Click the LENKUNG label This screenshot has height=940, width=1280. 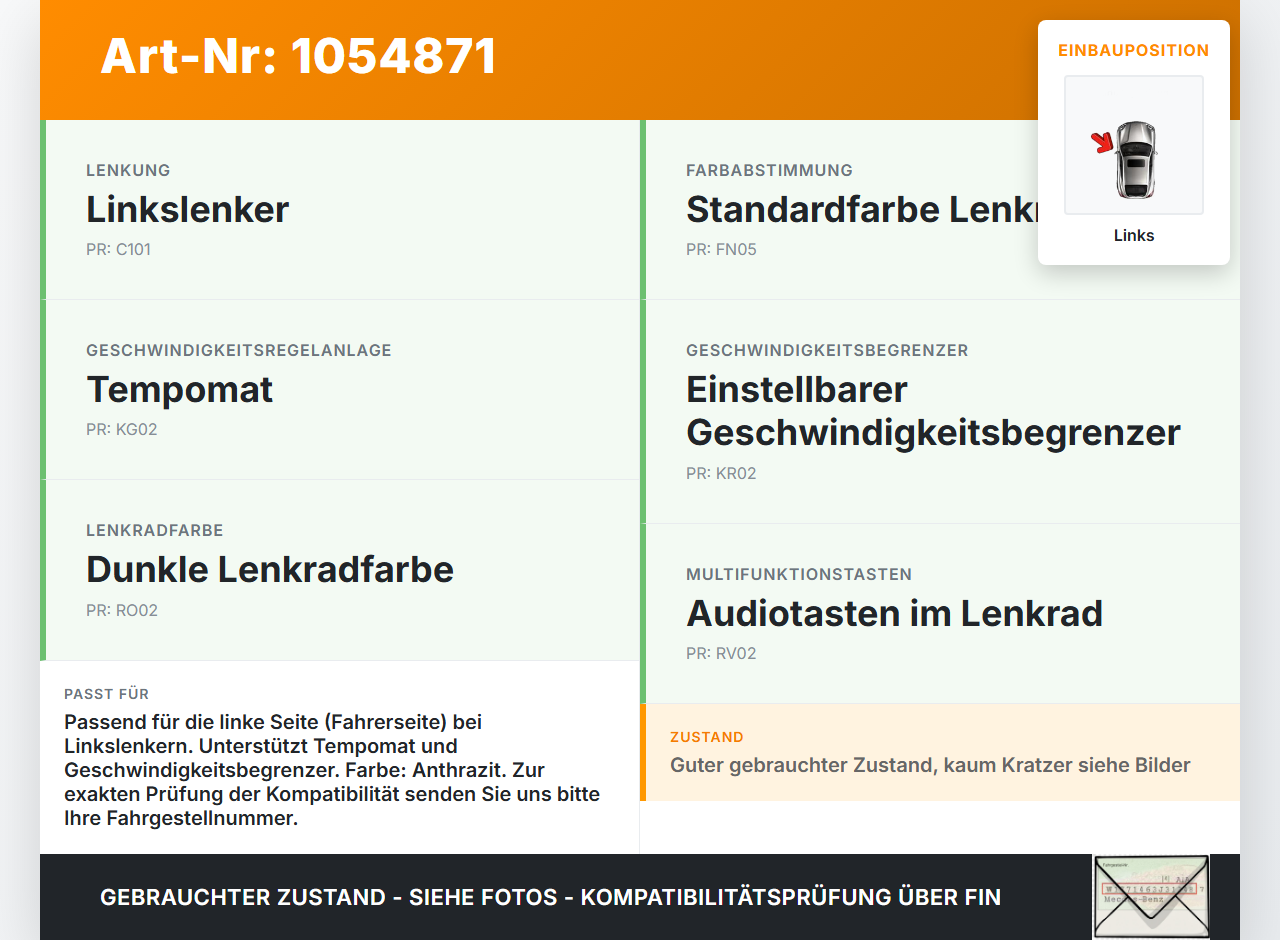(x=128, y=170)
